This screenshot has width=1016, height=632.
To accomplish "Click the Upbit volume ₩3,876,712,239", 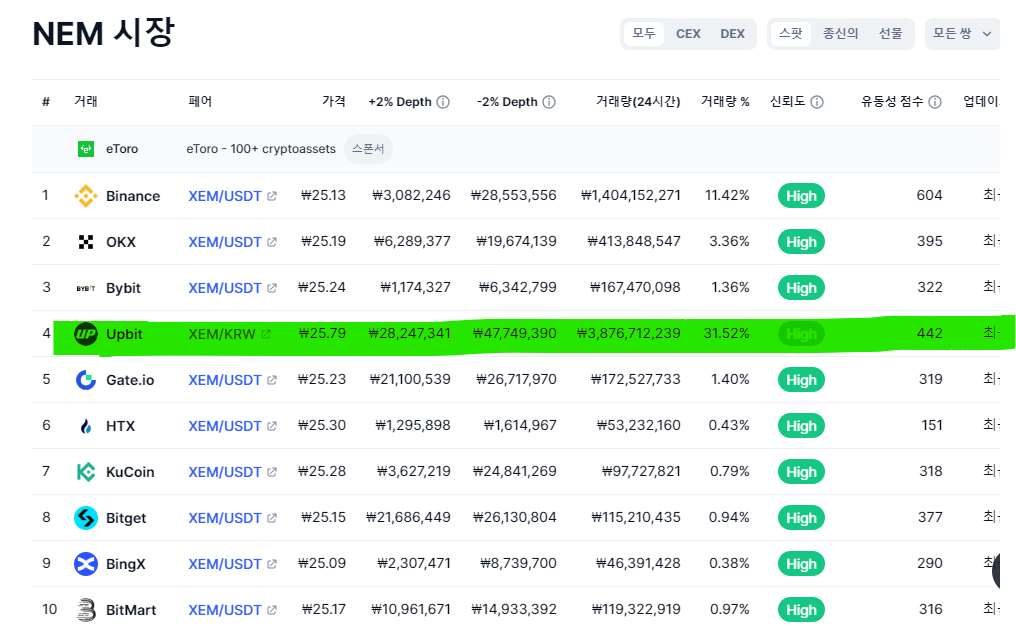I will pyautogui.click(x=629, y=333).
